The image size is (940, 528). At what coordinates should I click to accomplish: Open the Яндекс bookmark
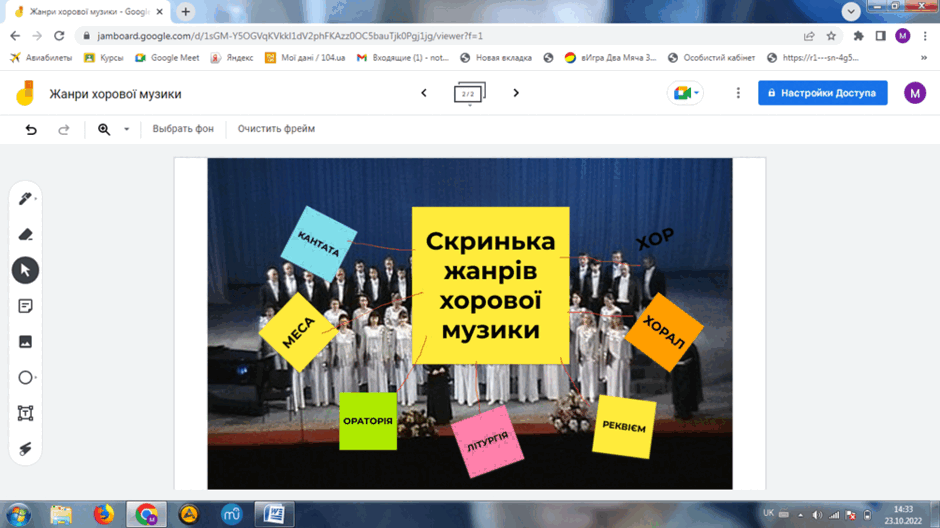[x=232, y=58]
